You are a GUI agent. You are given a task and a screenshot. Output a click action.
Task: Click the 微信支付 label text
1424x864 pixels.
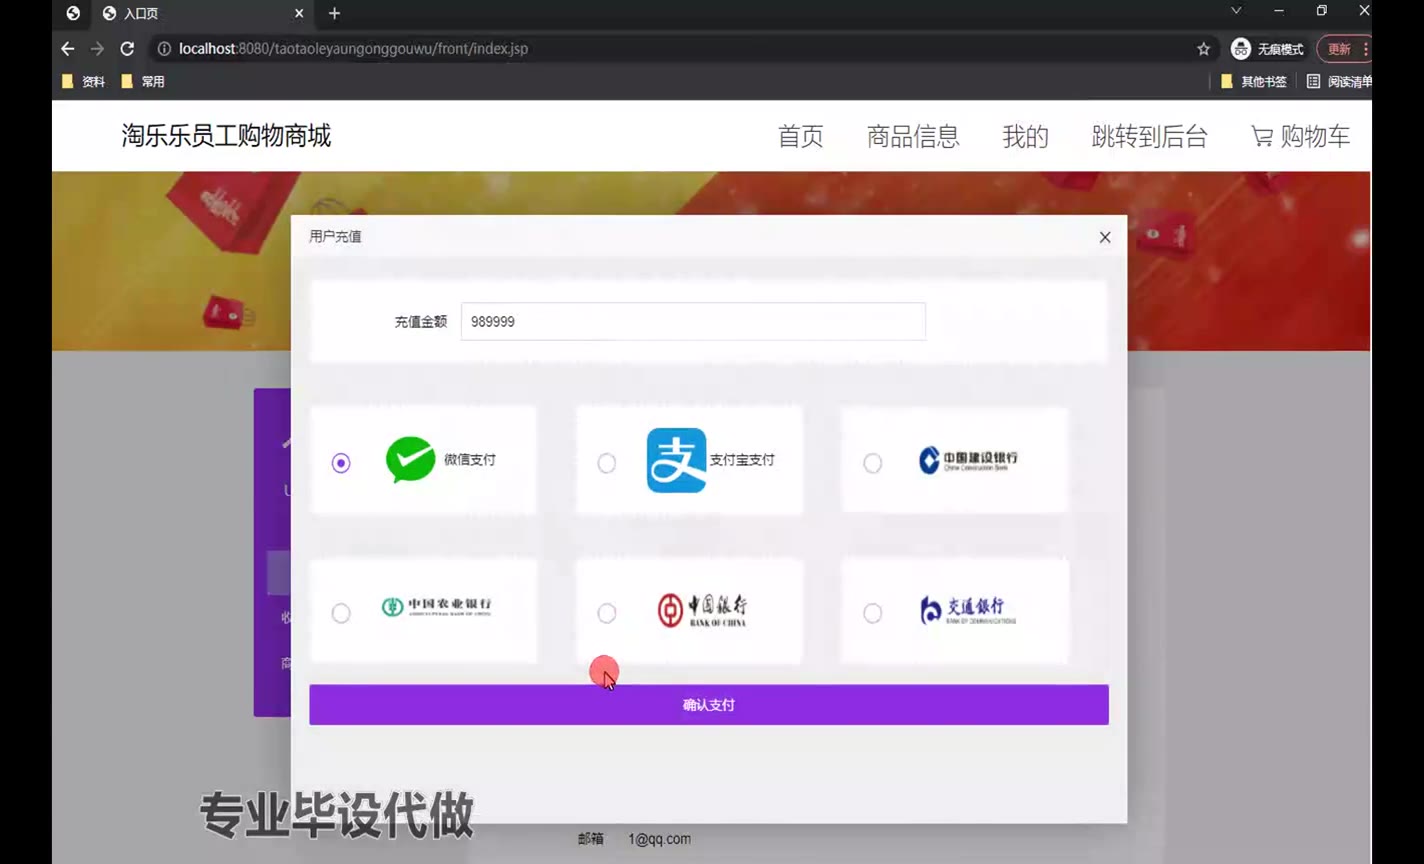pyautogui.click(x=470, y=460)
